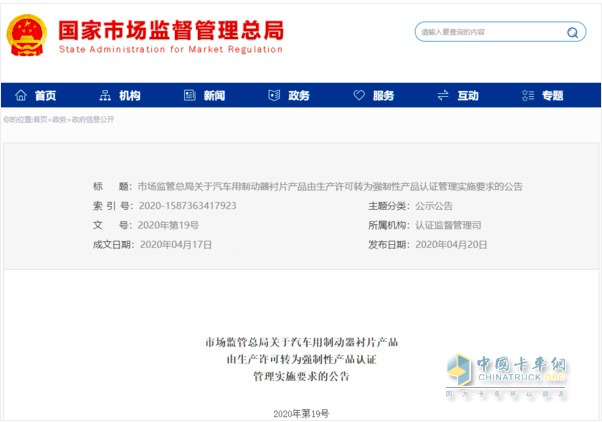Click the organization chart icon beside 机构
Screen dimensions: 602x422
(105, 96)
